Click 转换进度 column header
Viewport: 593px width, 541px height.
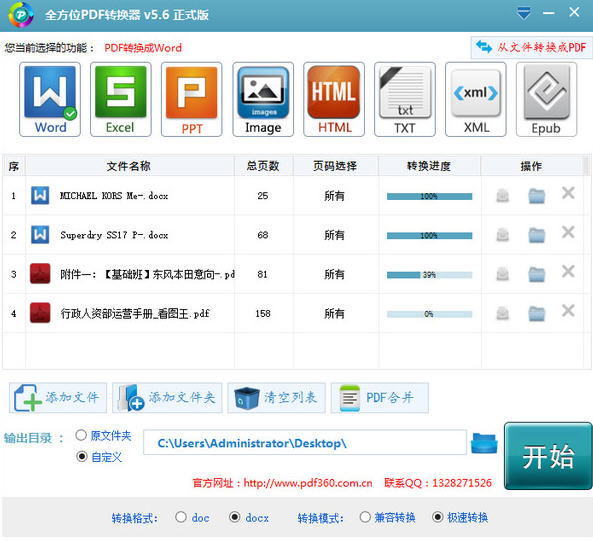429,166
